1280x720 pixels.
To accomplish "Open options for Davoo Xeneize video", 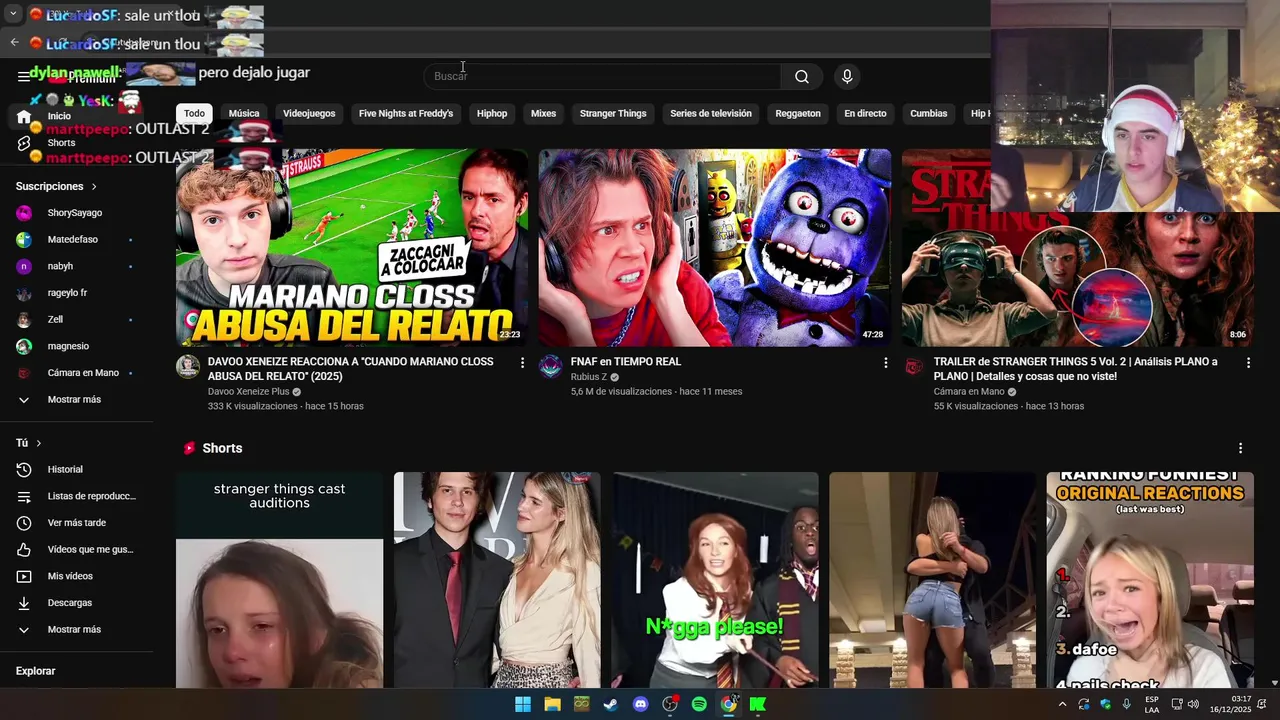I will click(x=522, y=363).
